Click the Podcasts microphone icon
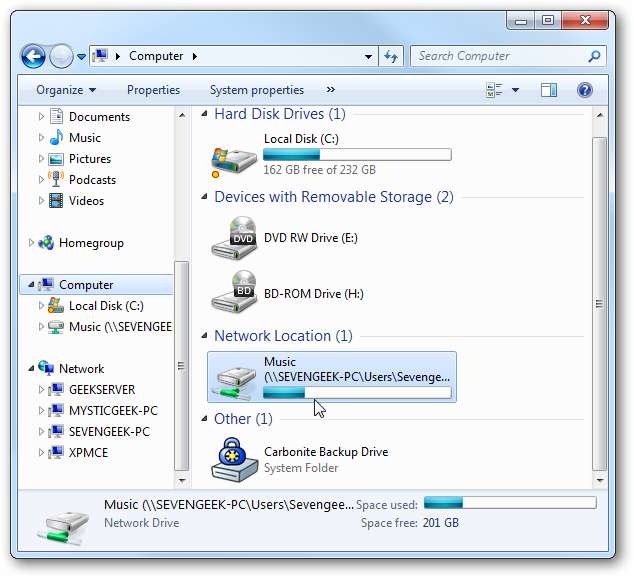634x577 pixels. 56,179
